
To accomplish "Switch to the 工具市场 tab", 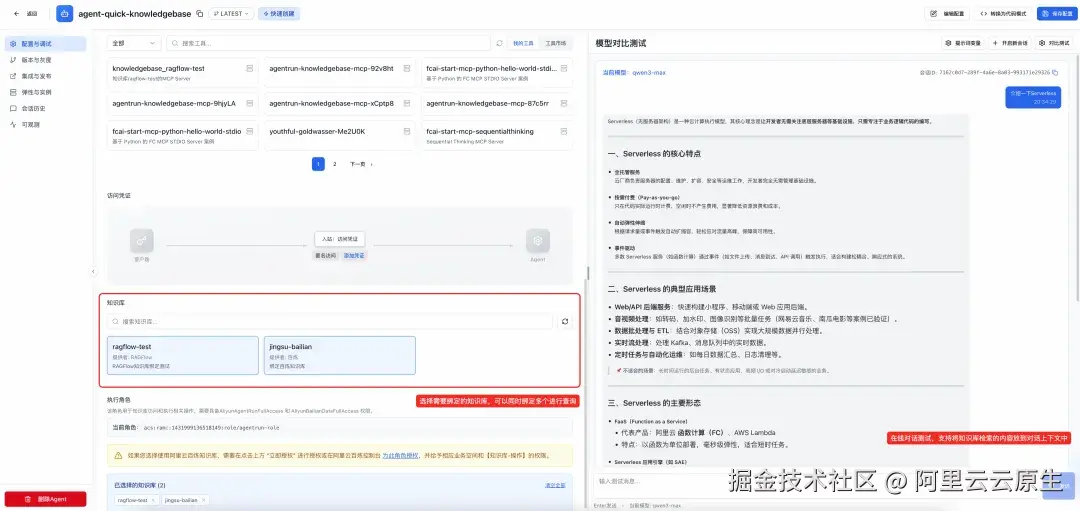I will tap(555, 43).
